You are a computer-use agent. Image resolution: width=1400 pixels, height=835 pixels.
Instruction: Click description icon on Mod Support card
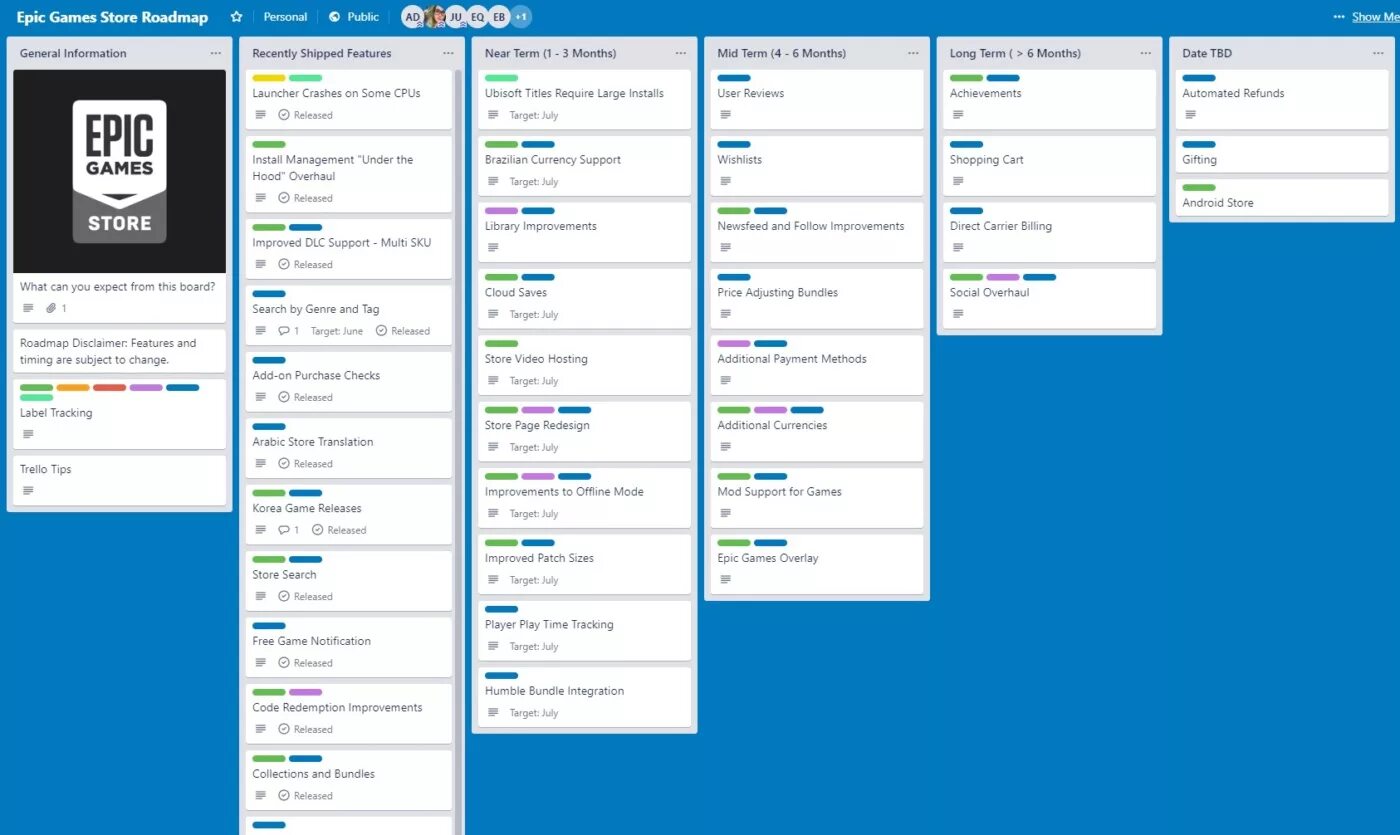click(x=725, y=513)
